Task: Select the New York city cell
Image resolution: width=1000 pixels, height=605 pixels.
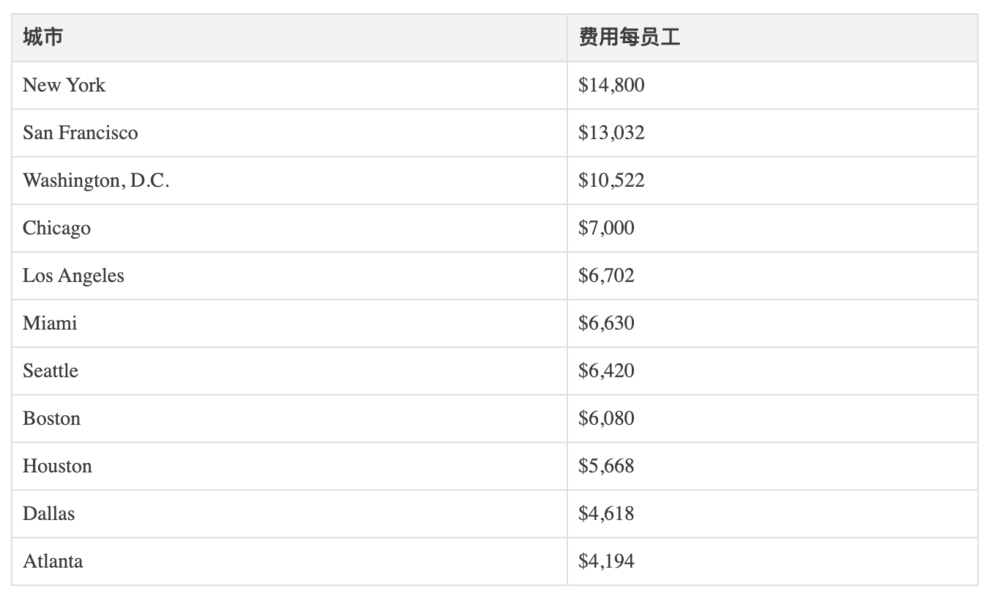Action: pyautogui.click(x=64, y=85)
